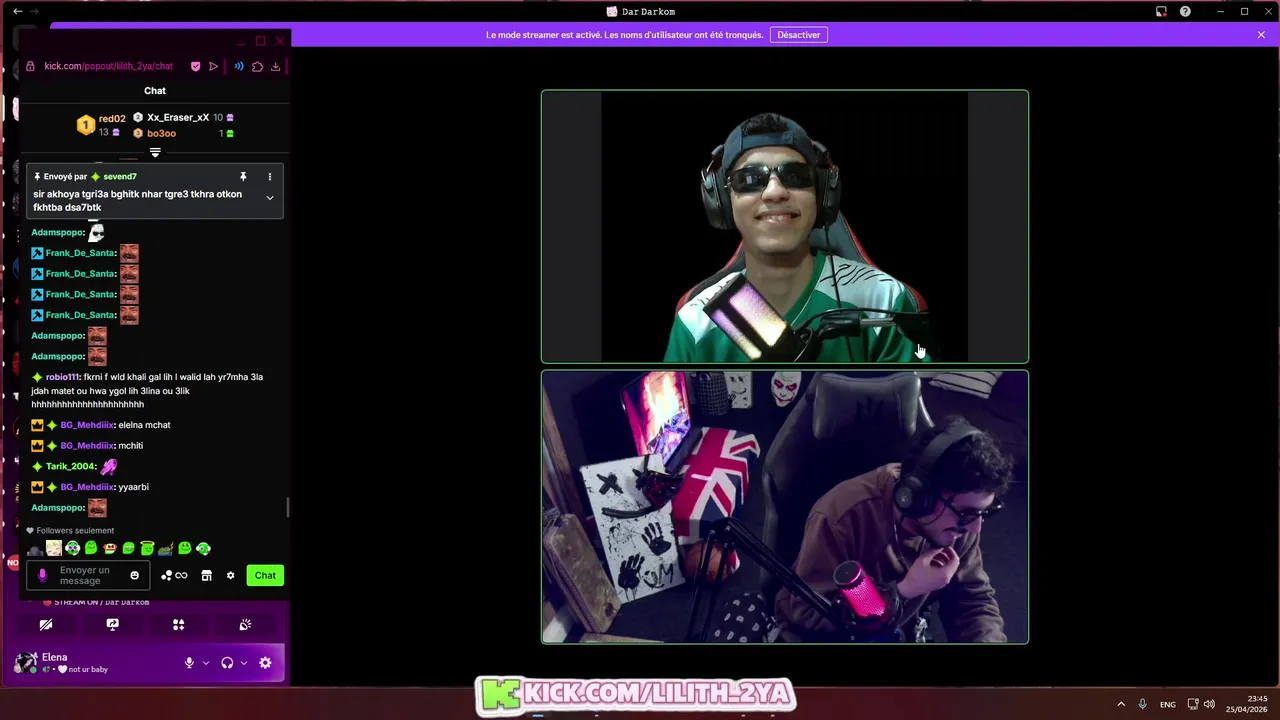Open Discord user settings gear
Image resolution: width=1280 pixels, height=720 pixels.
click(x=265, y=662)
